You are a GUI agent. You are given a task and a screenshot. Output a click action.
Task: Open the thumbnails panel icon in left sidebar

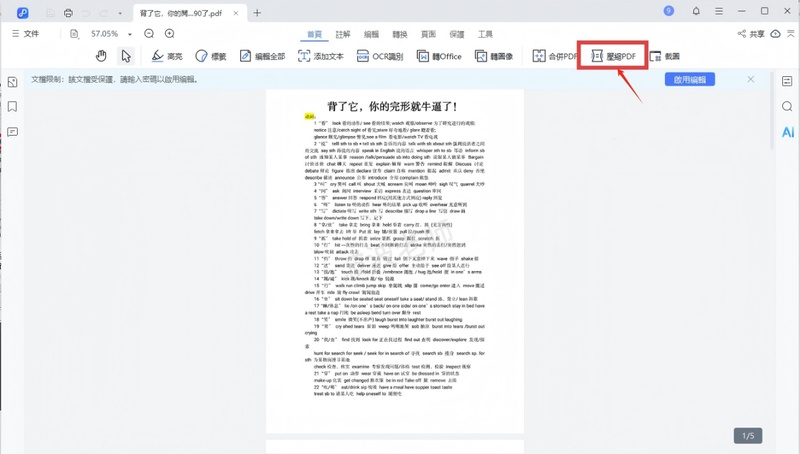tap(13, 82)
